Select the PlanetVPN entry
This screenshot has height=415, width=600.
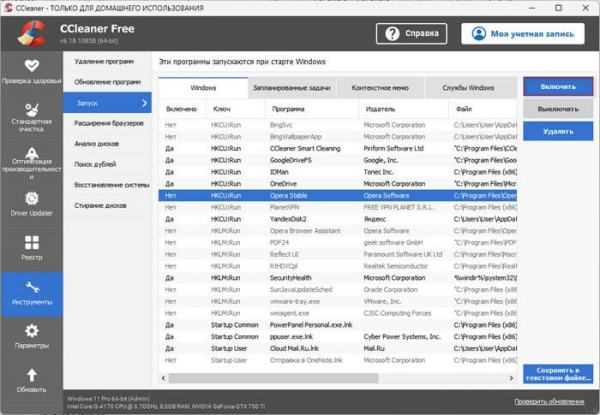[x=338, y=207]
